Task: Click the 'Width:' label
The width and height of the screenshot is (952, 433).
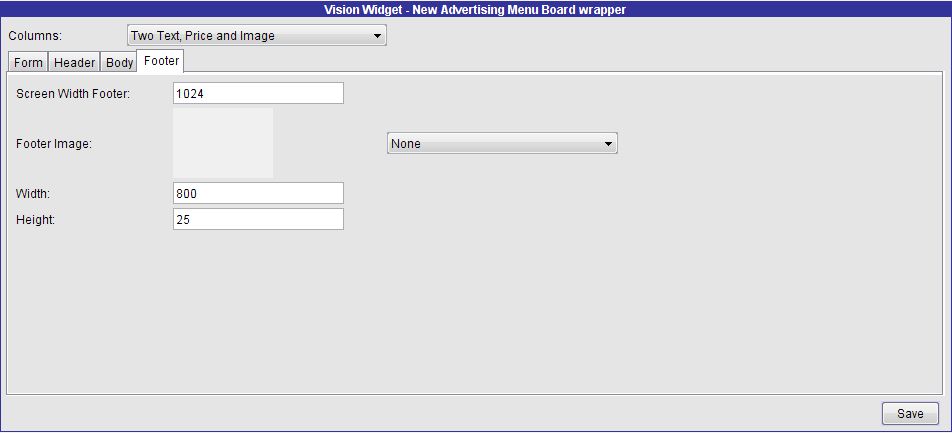Action: pos(33,193)
